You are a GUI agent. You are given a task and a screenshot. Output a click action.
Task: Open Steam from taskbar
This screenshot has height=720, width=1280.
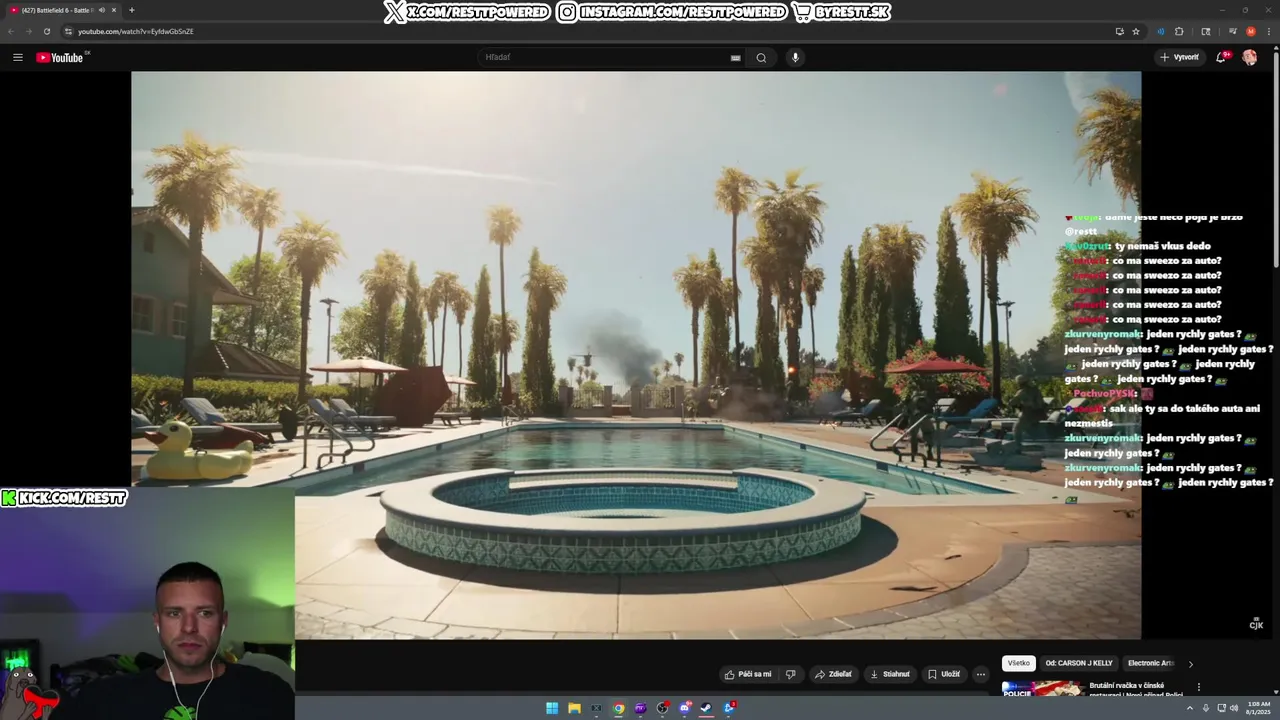(706, 708)
